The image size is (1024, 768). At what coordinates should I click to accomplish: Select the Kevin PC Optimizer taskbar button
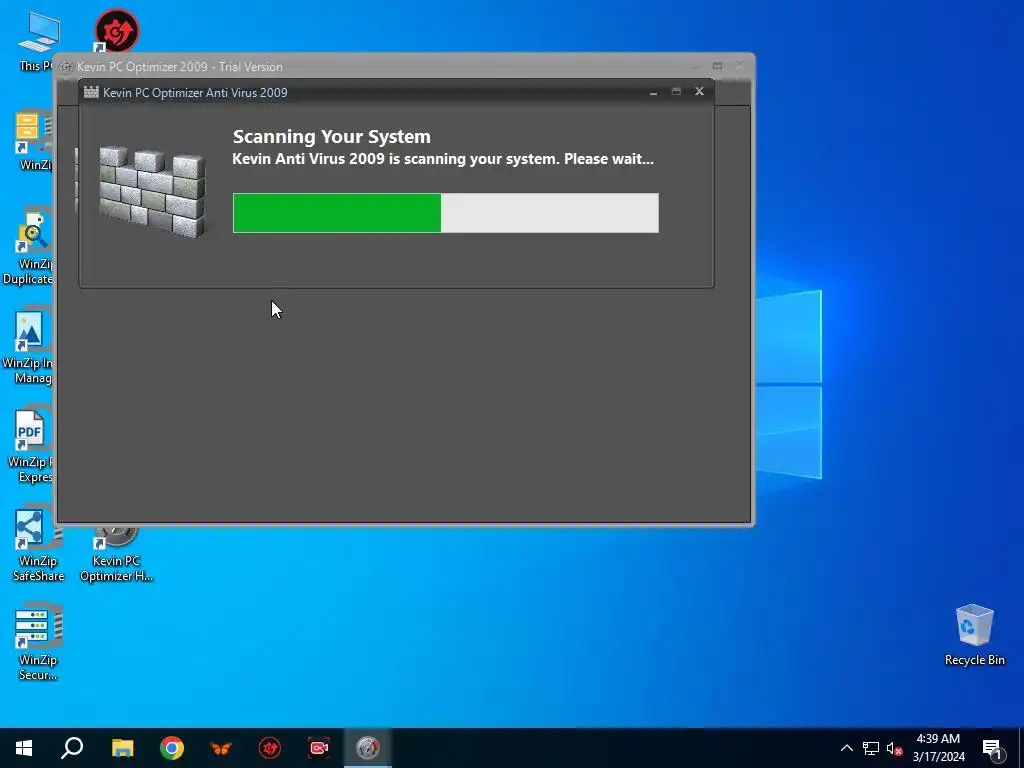click(368, 748)
